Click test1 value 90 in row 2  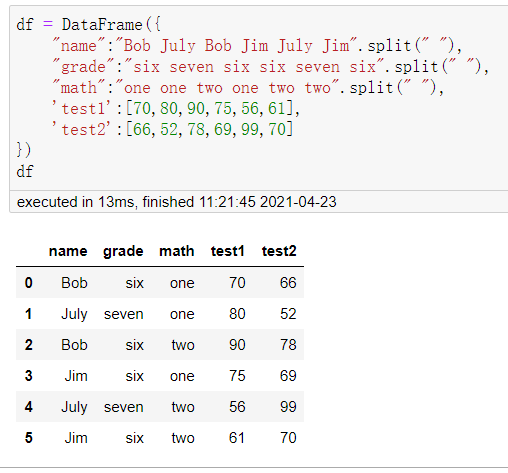click(x=237, y=345)
